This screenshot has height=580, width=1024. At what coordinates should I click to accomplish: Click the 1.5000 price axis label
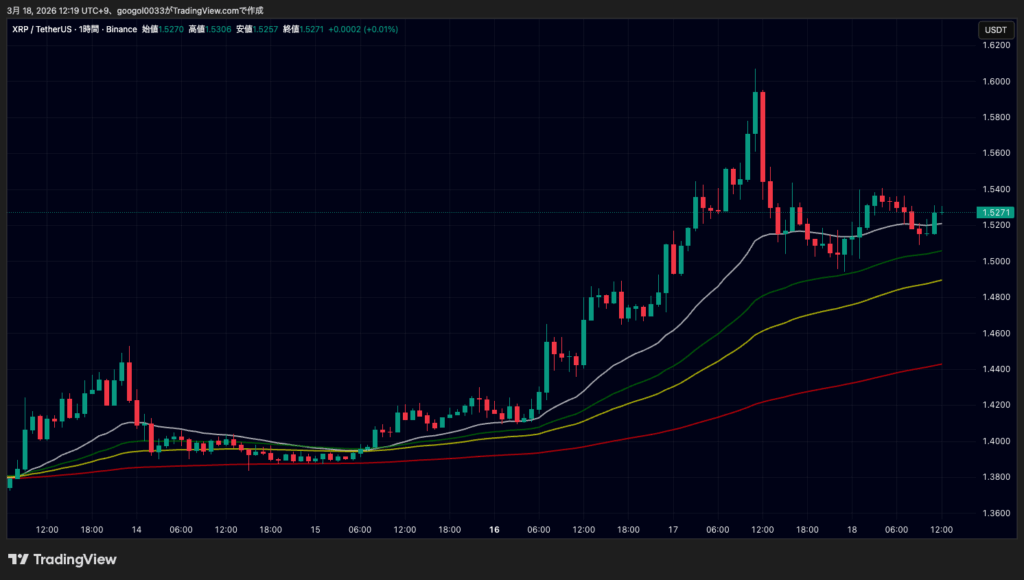pos(995,262)
